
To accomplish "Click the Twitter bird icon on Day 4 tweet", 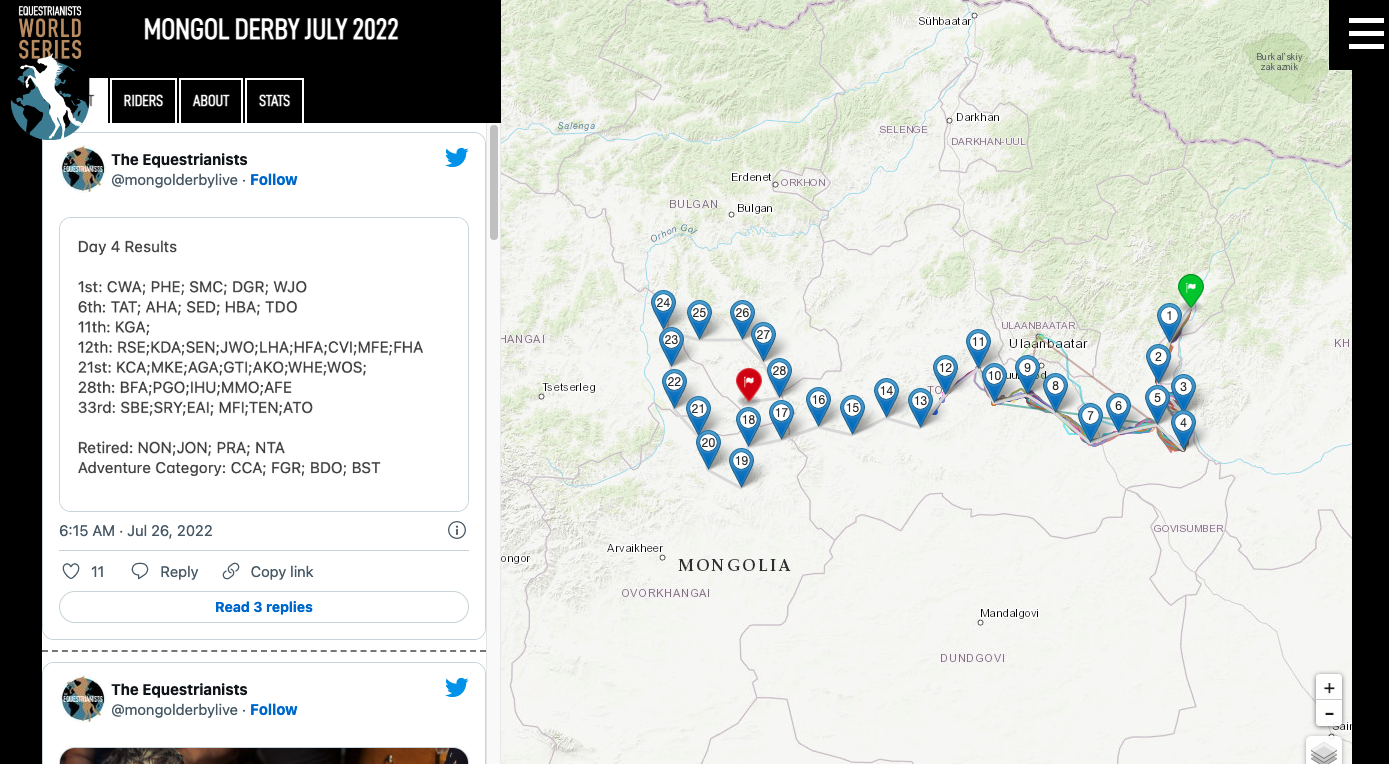I will pyautogui.click(x=457, y=157).
